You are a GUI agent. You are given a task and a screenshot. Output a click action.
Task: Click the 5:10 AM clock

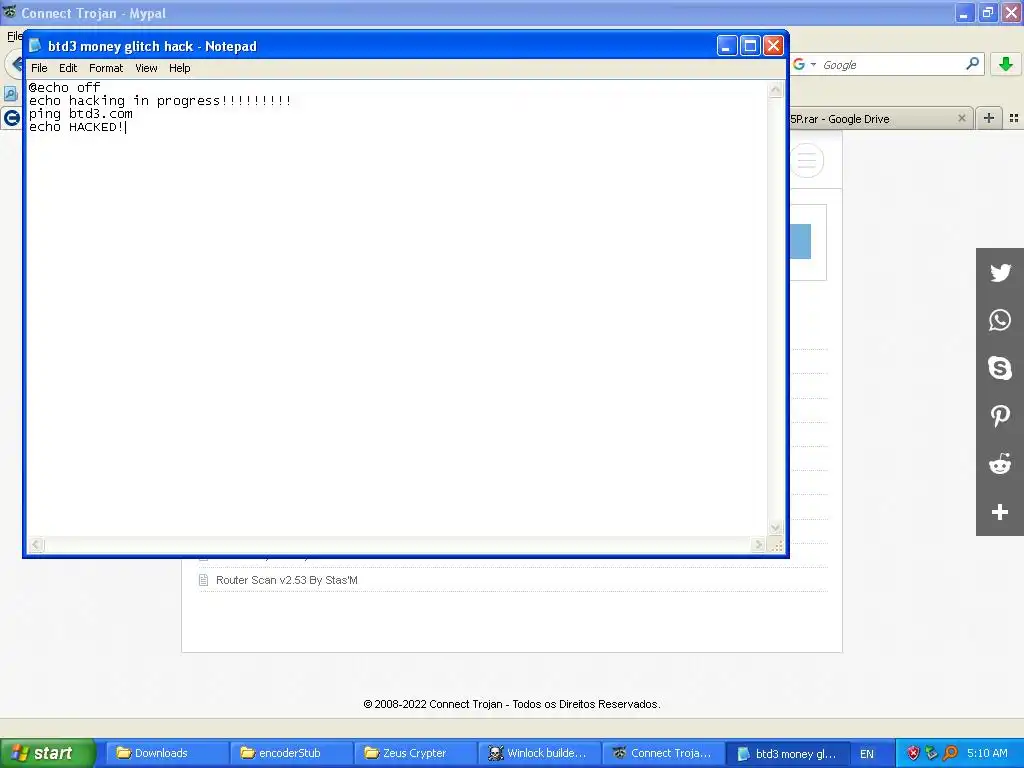pos(987,753)
